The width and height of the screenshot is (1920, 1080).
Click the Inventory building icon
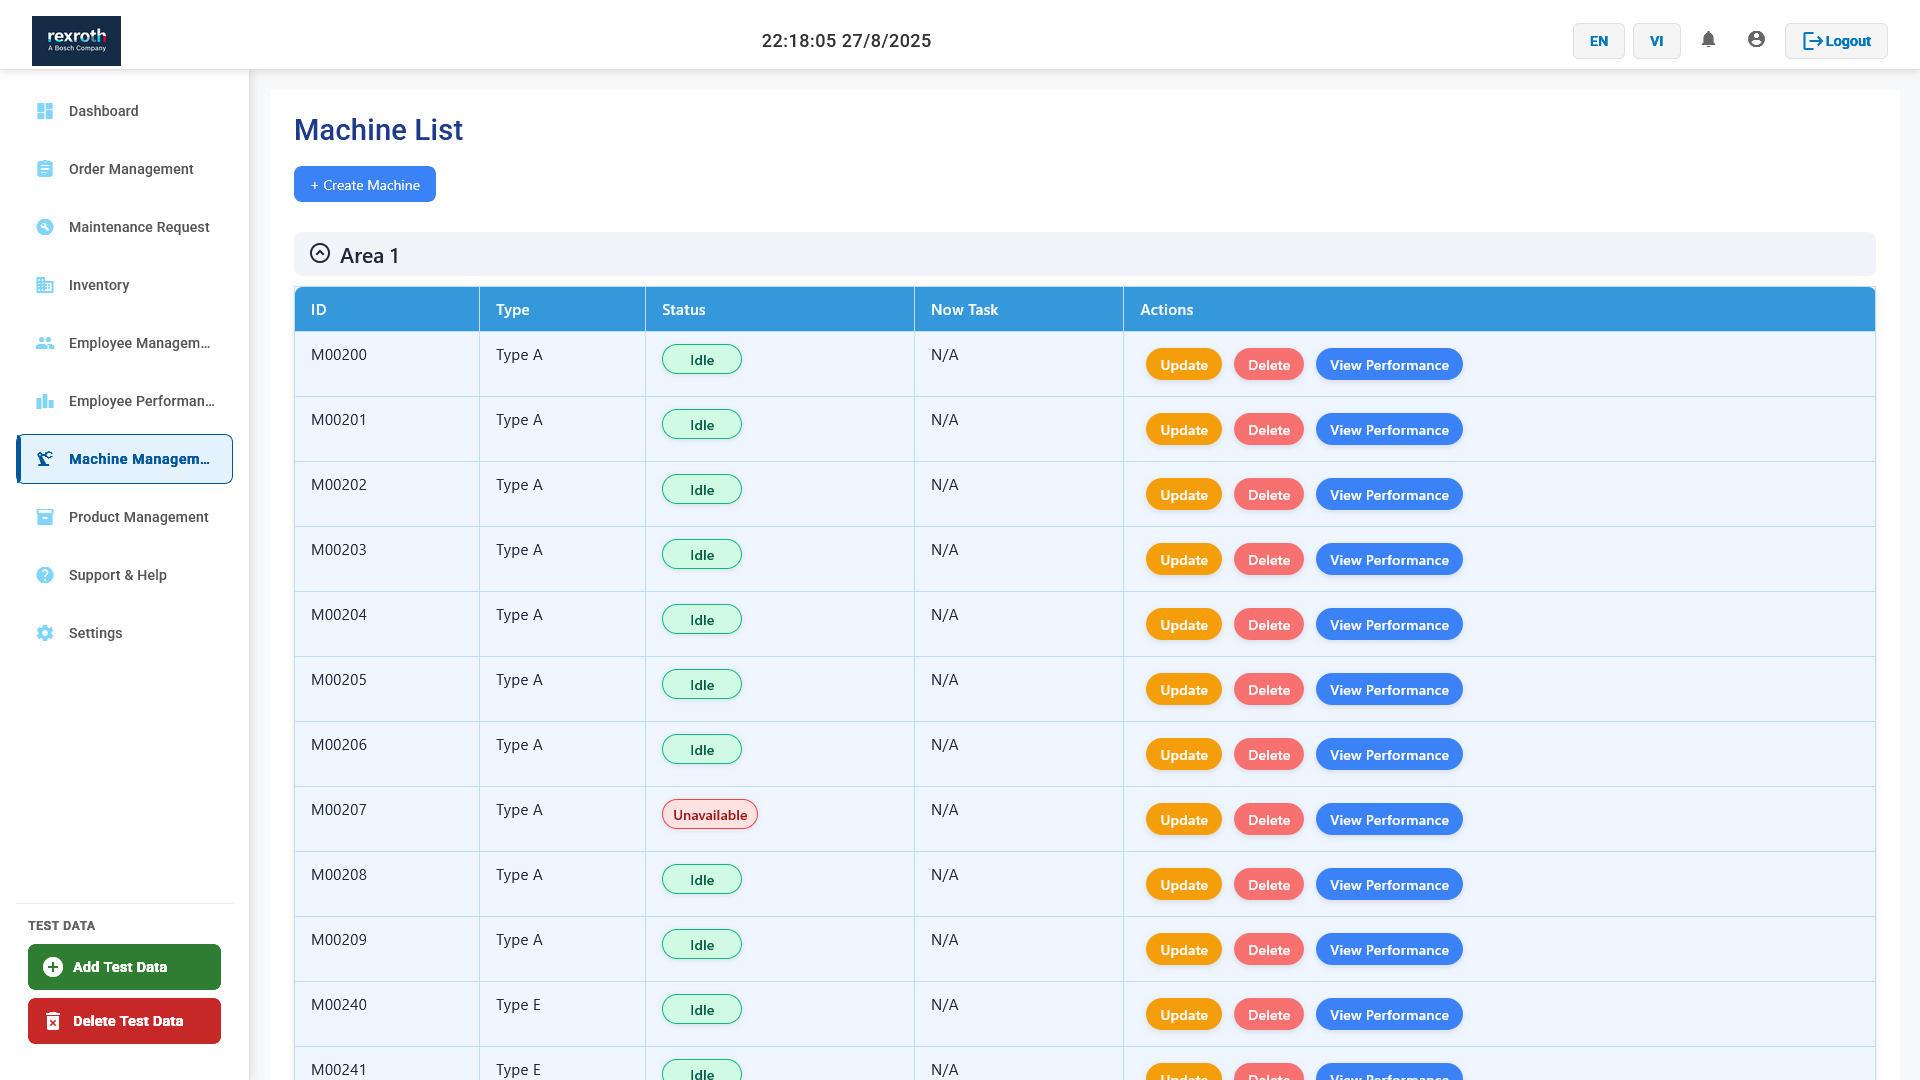[45, 285]
